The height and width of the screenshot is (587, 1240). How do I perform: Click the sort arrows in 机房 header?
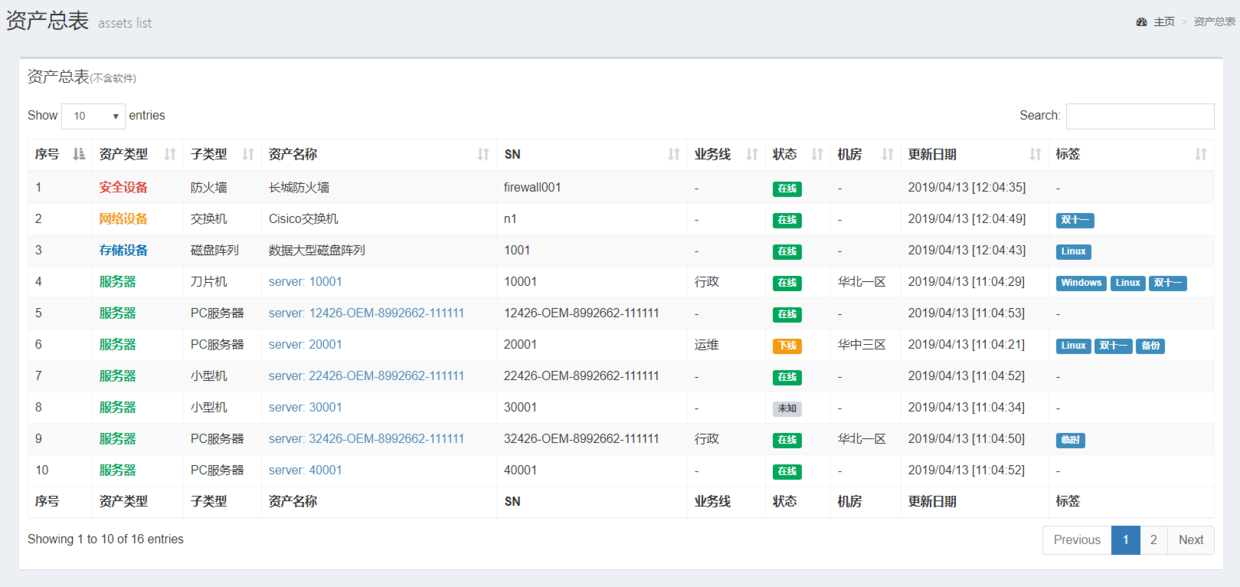pyautogui.click(x=887, y=154)
